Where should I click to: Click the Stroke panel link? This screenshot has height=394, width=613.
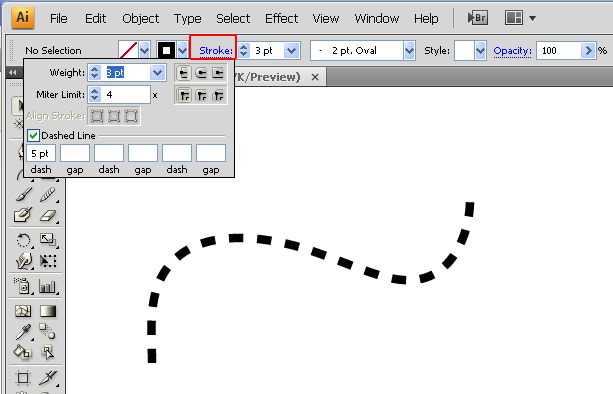click(216, 51)
